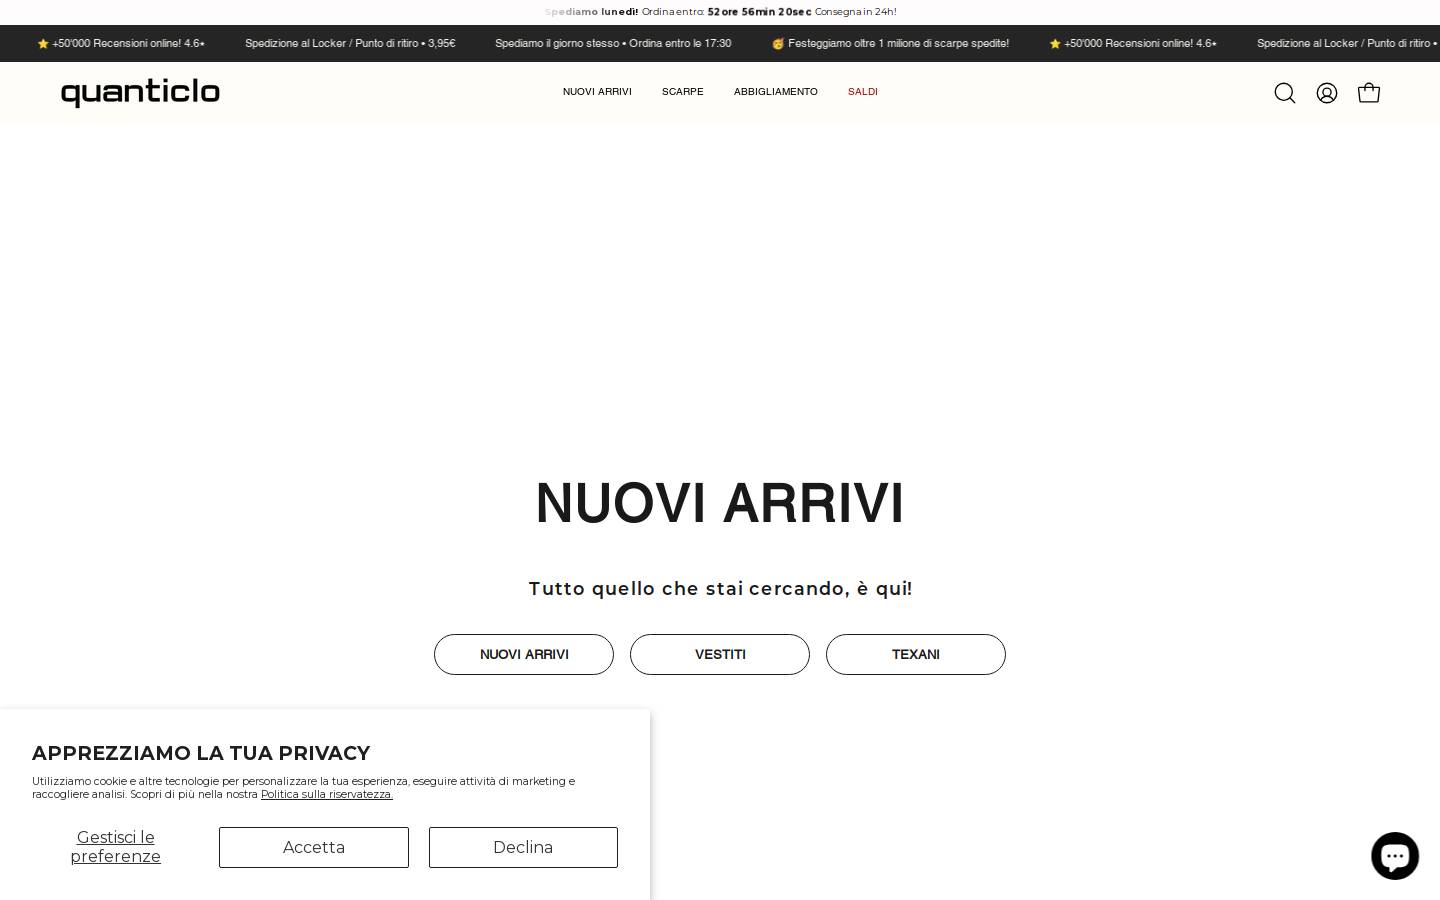Image resolution: width=1440 pixels, height=900 pixels.
Task: Decline cookies with the Declina button
Action: click(x=523, y=847)
